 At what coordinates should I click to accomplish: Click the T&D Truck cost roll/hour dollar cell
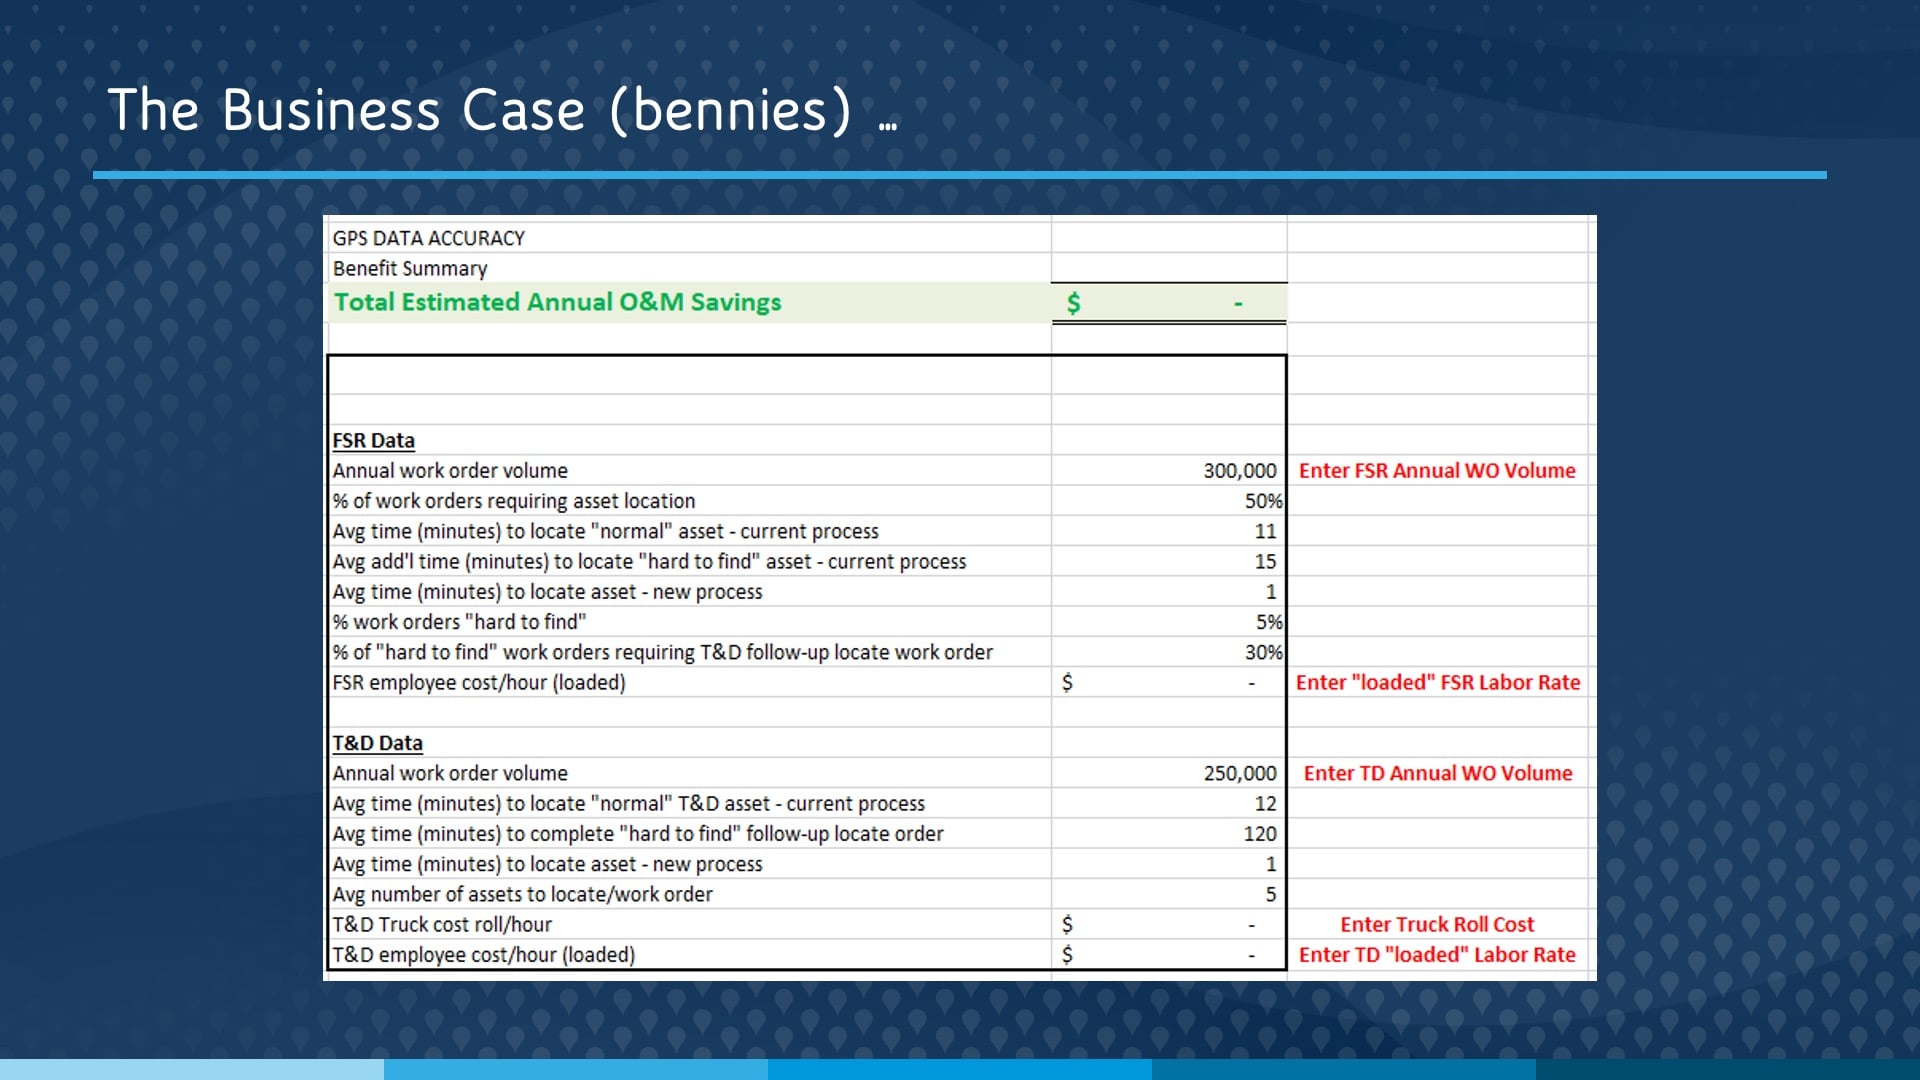1168,924
